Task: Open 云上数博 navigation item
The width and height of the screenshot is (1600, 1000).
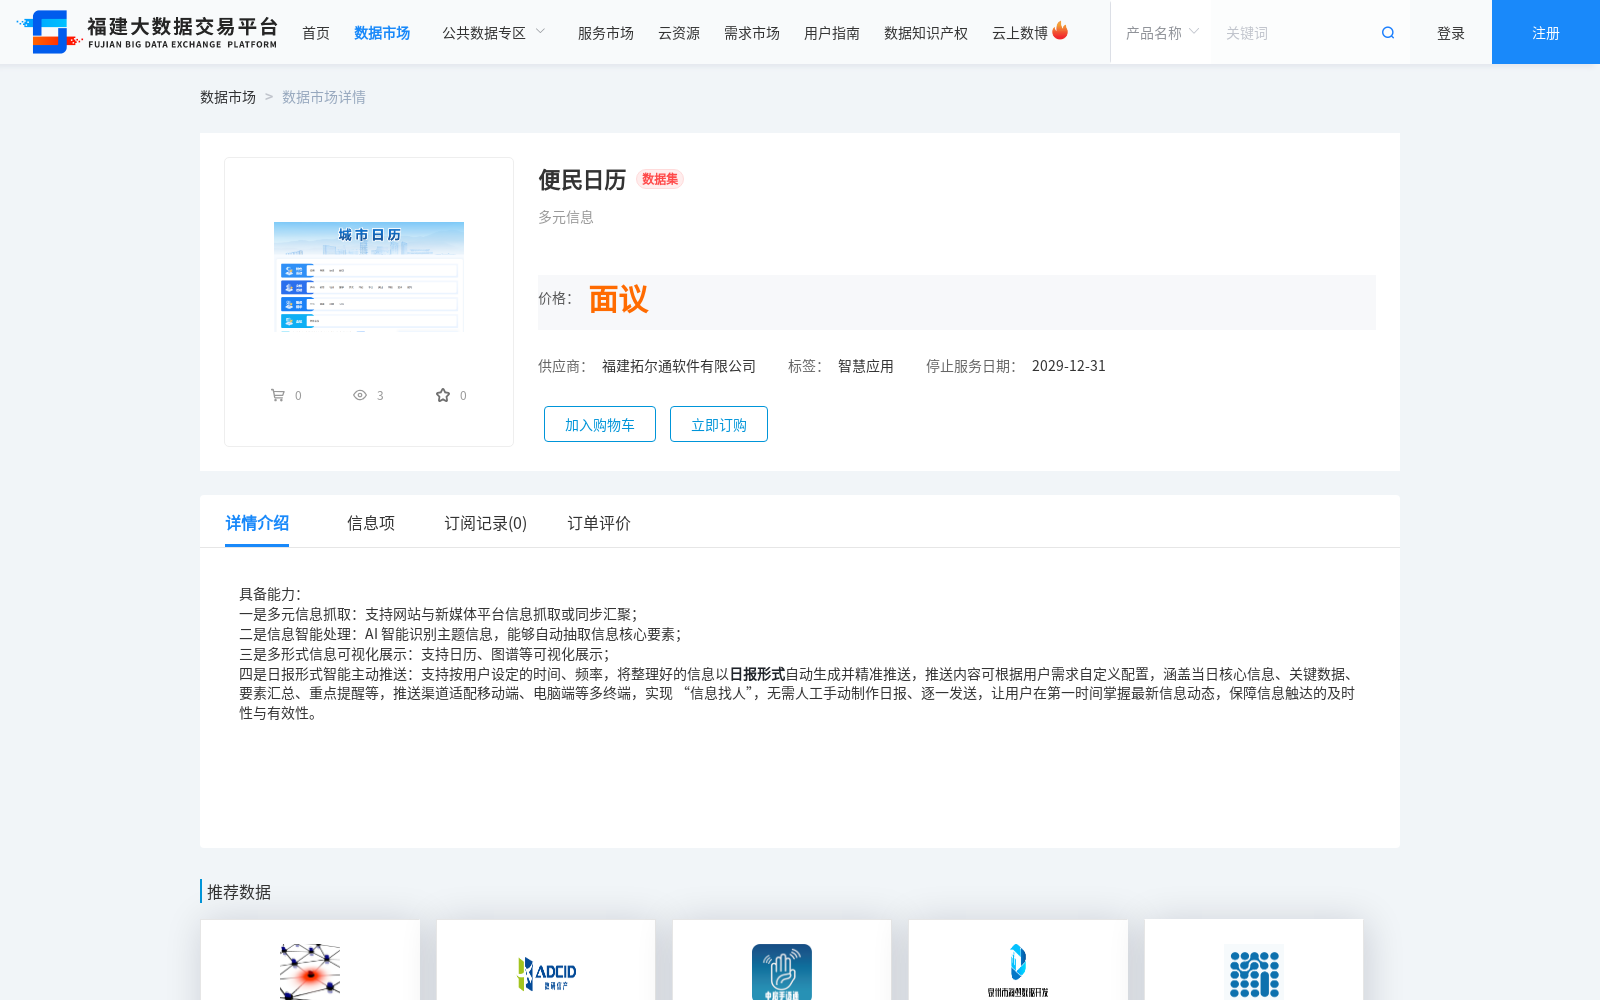Action: pos(1020,33)
